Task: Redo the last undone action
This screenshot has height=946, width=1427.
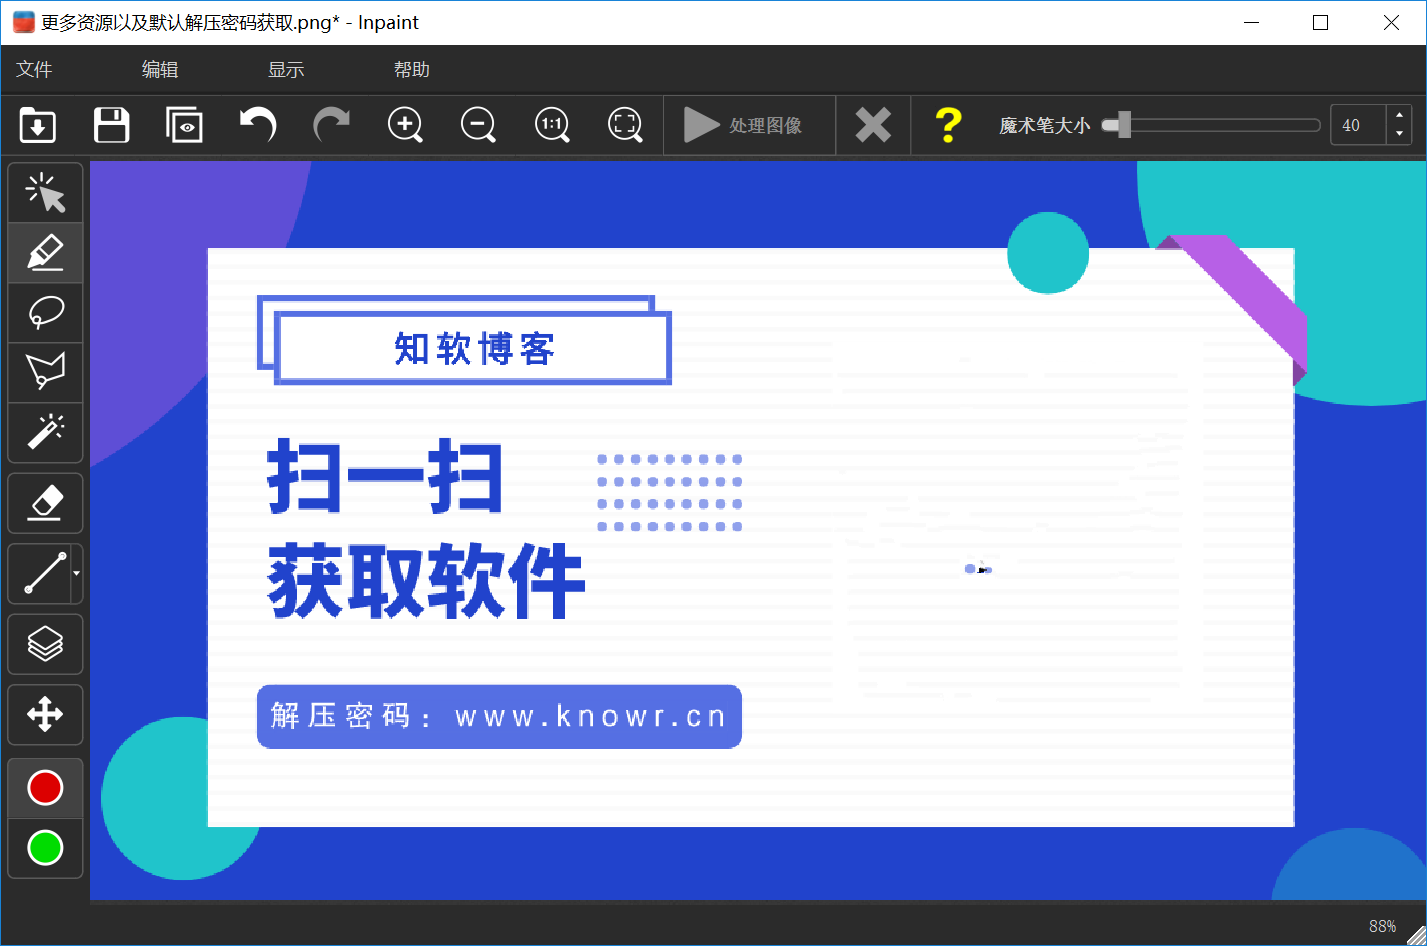Action: [x=331, y=125]
